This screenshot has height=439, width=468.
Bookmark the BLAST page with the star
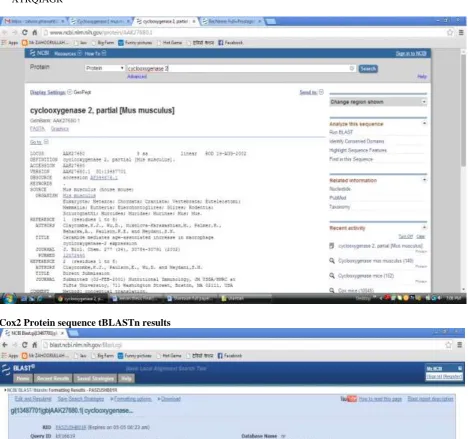pyautogui.click(x=449, y=345)
